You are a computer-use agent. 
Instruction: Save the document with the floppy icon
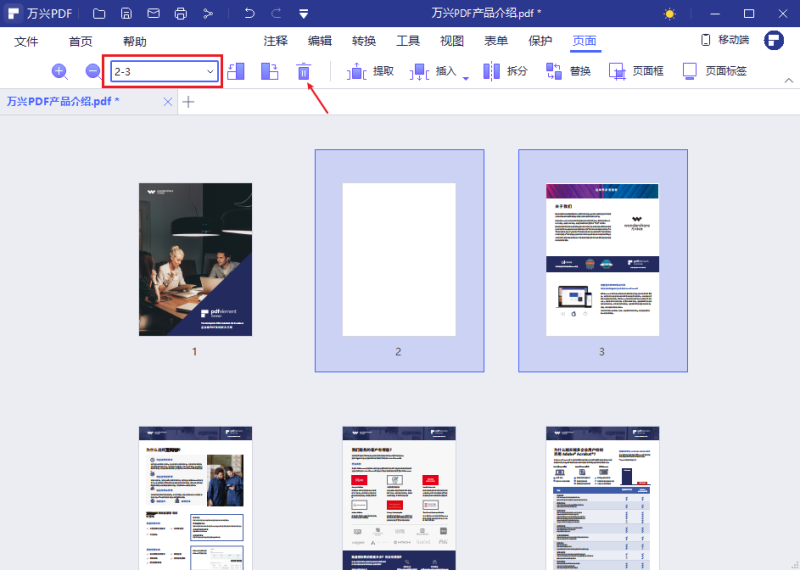[126, 14]
